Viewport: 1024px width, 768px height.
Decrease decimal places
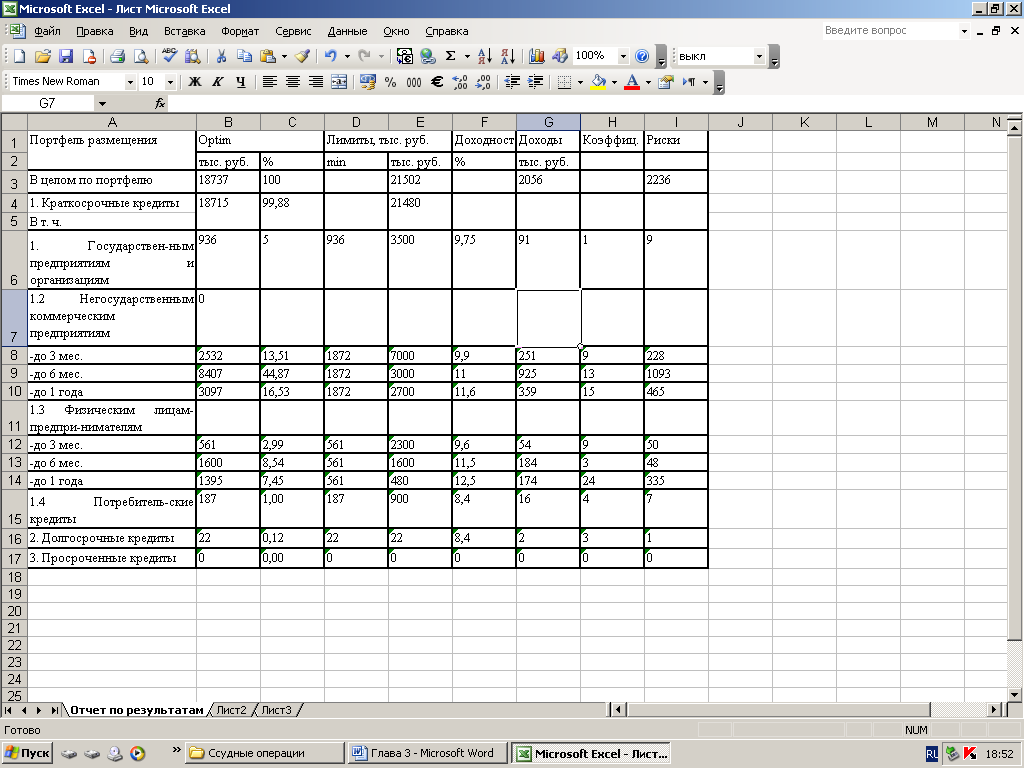(483, 82)
